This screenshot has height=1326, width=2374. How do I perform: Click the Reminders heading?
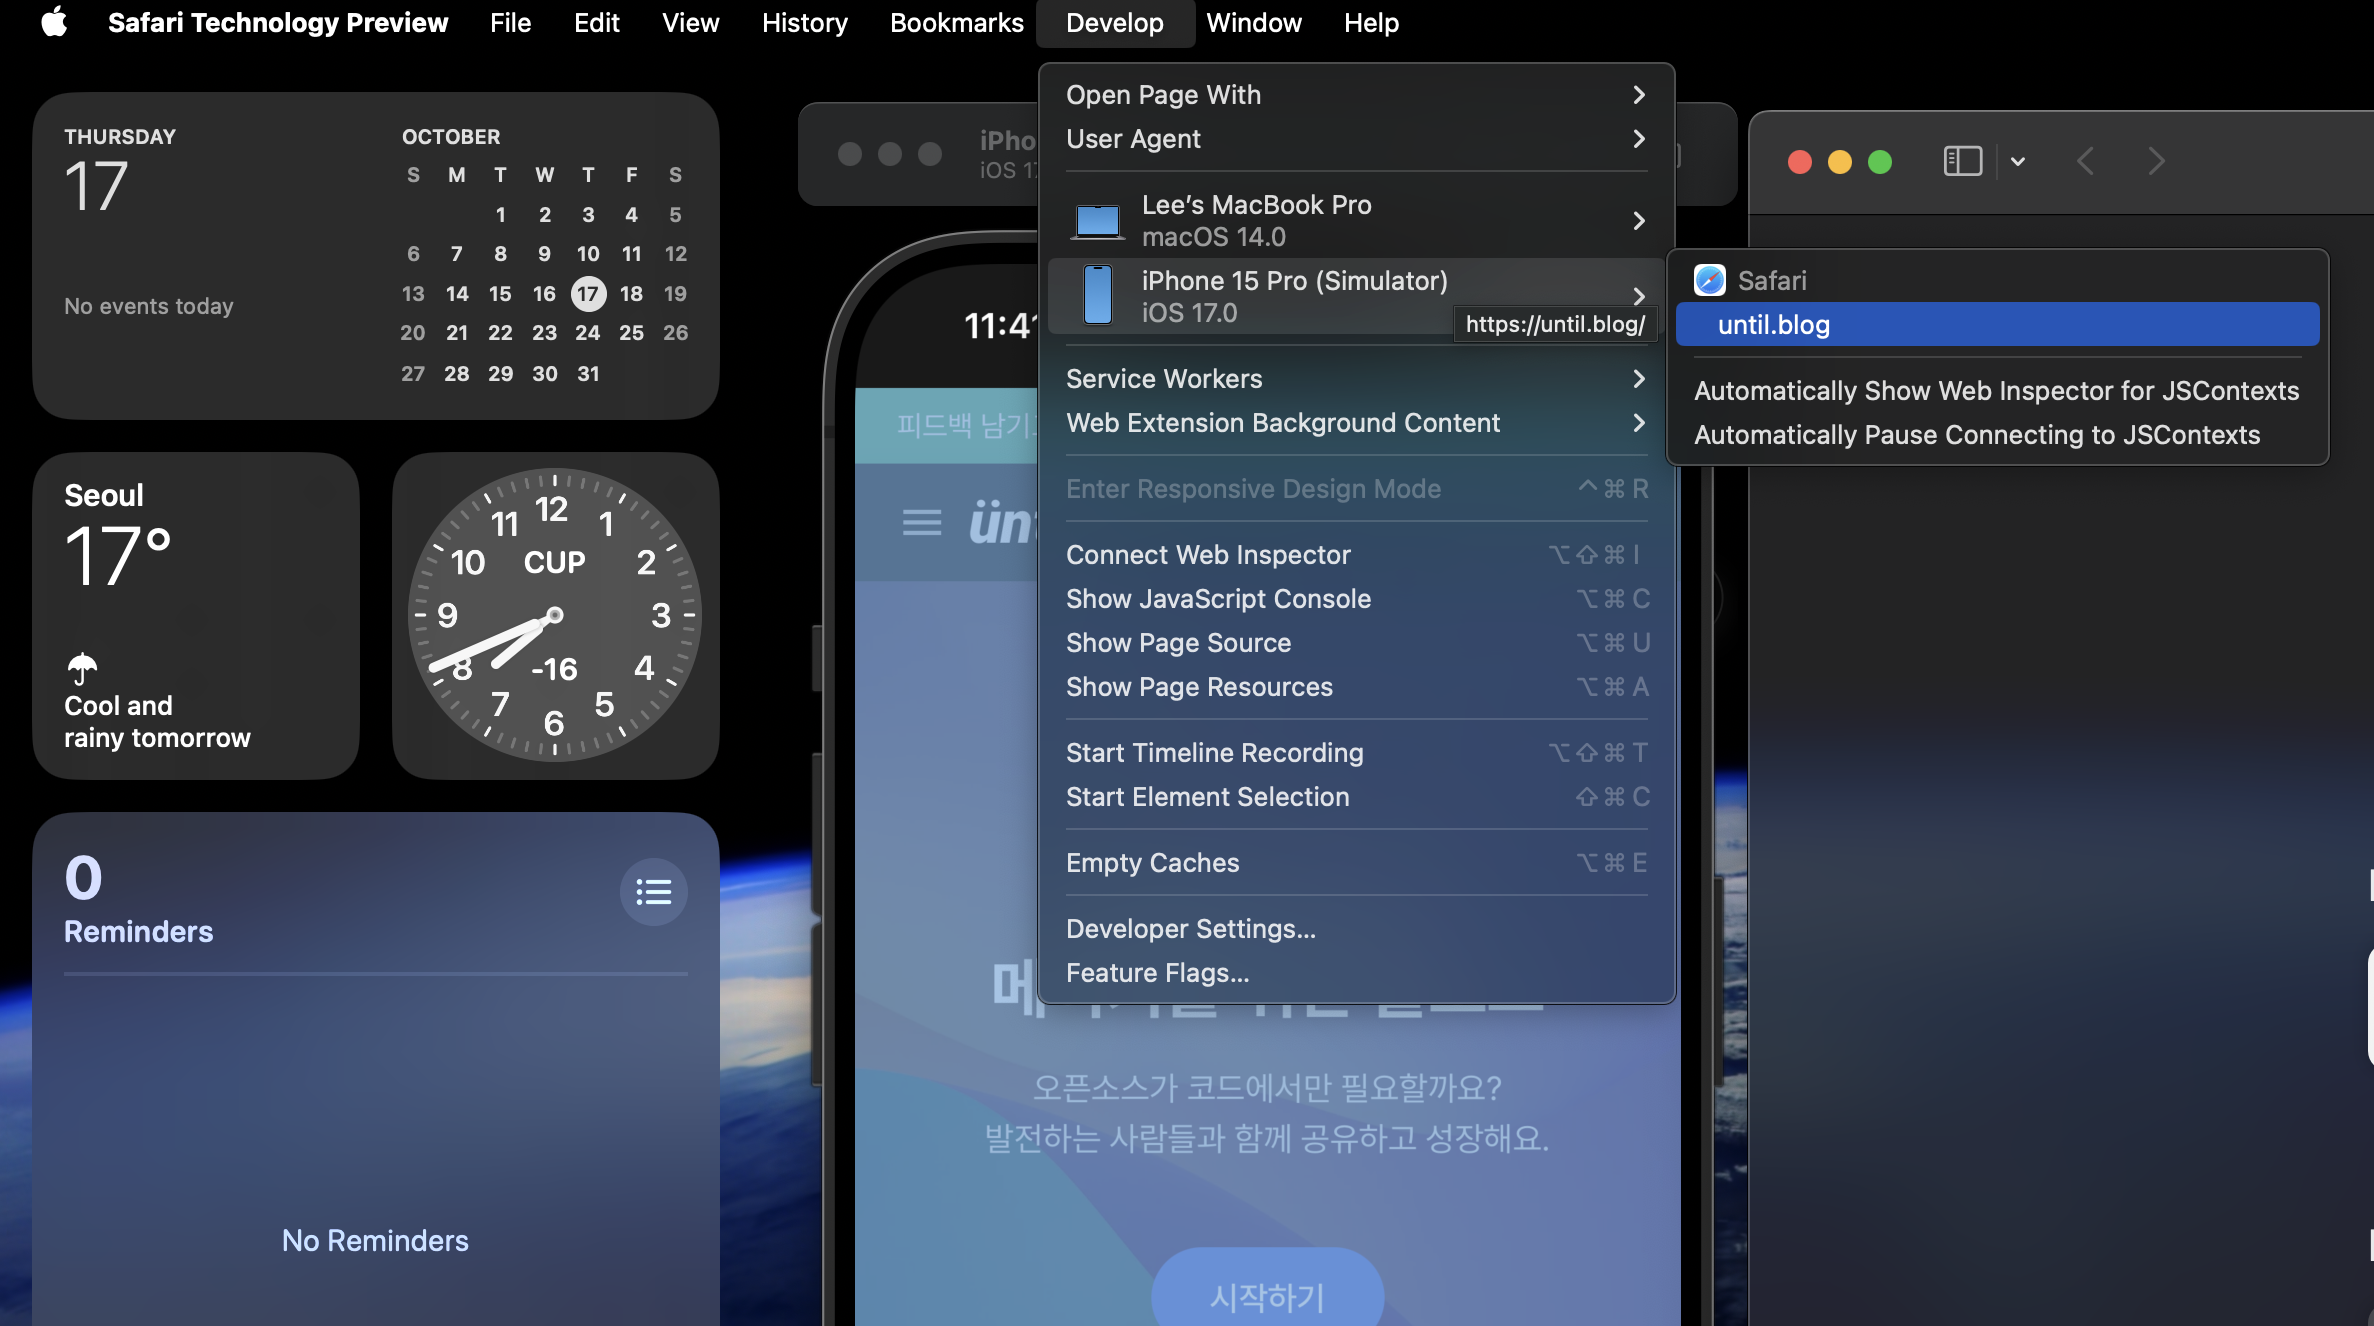(138, 932)
